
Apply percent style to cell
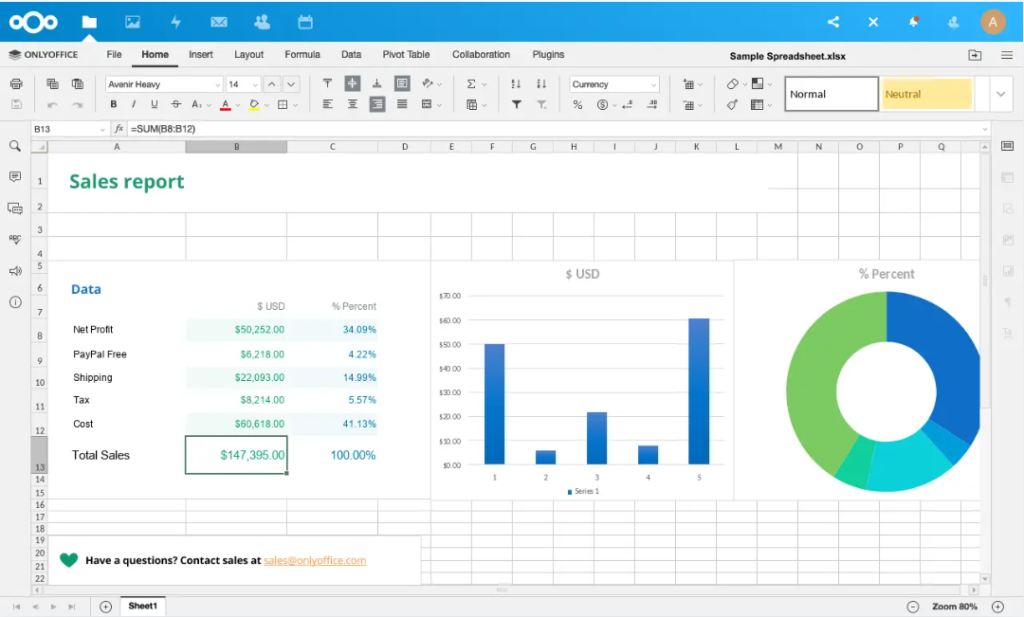tap(577, 104)
